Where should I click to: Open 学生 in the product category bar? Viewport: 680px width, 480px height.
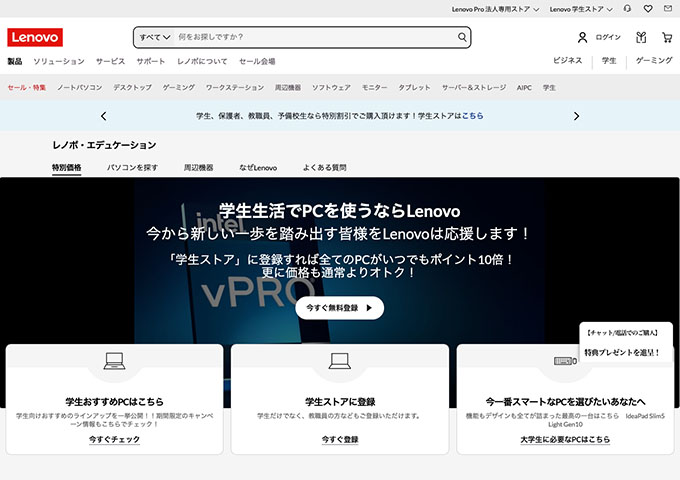(549, 88)
